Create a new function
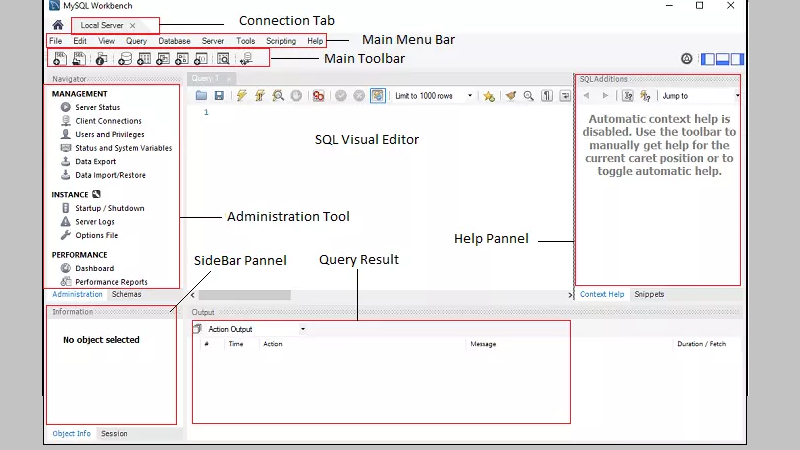This screenshot has height=450, width=800. (201, 59)
